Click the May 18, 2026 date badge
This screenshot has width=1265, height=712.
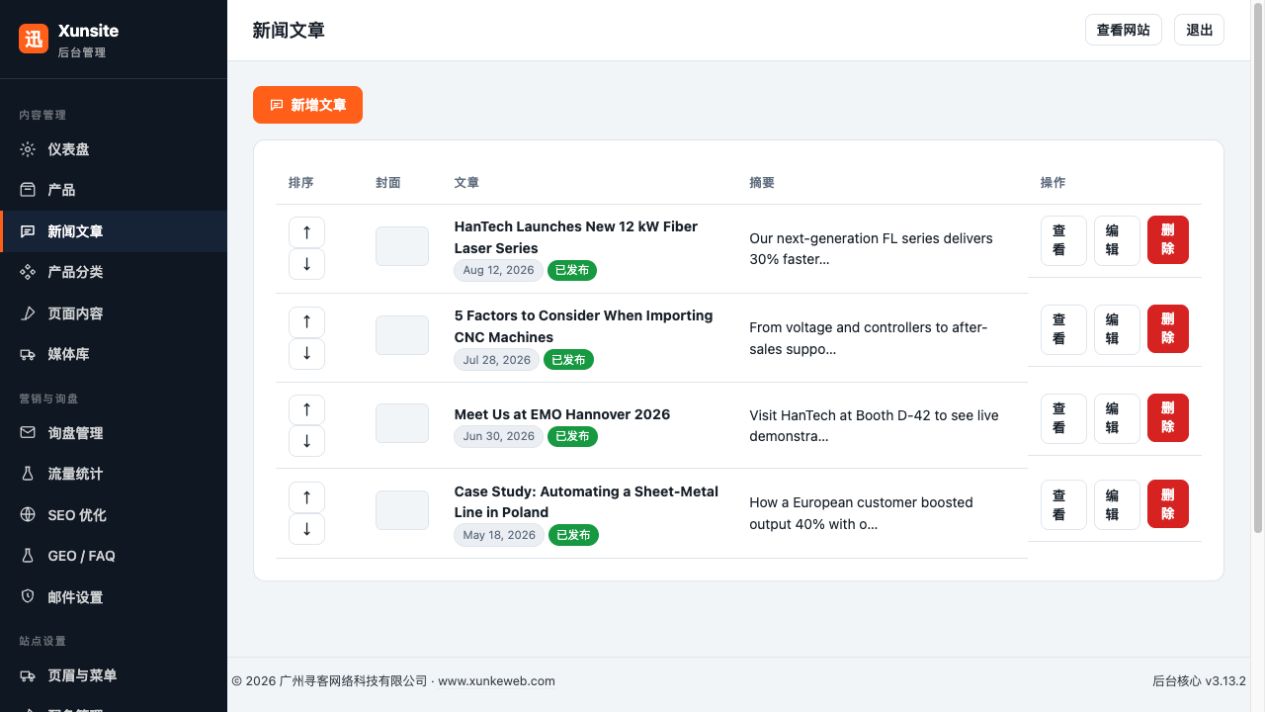(x=499, y=536)
